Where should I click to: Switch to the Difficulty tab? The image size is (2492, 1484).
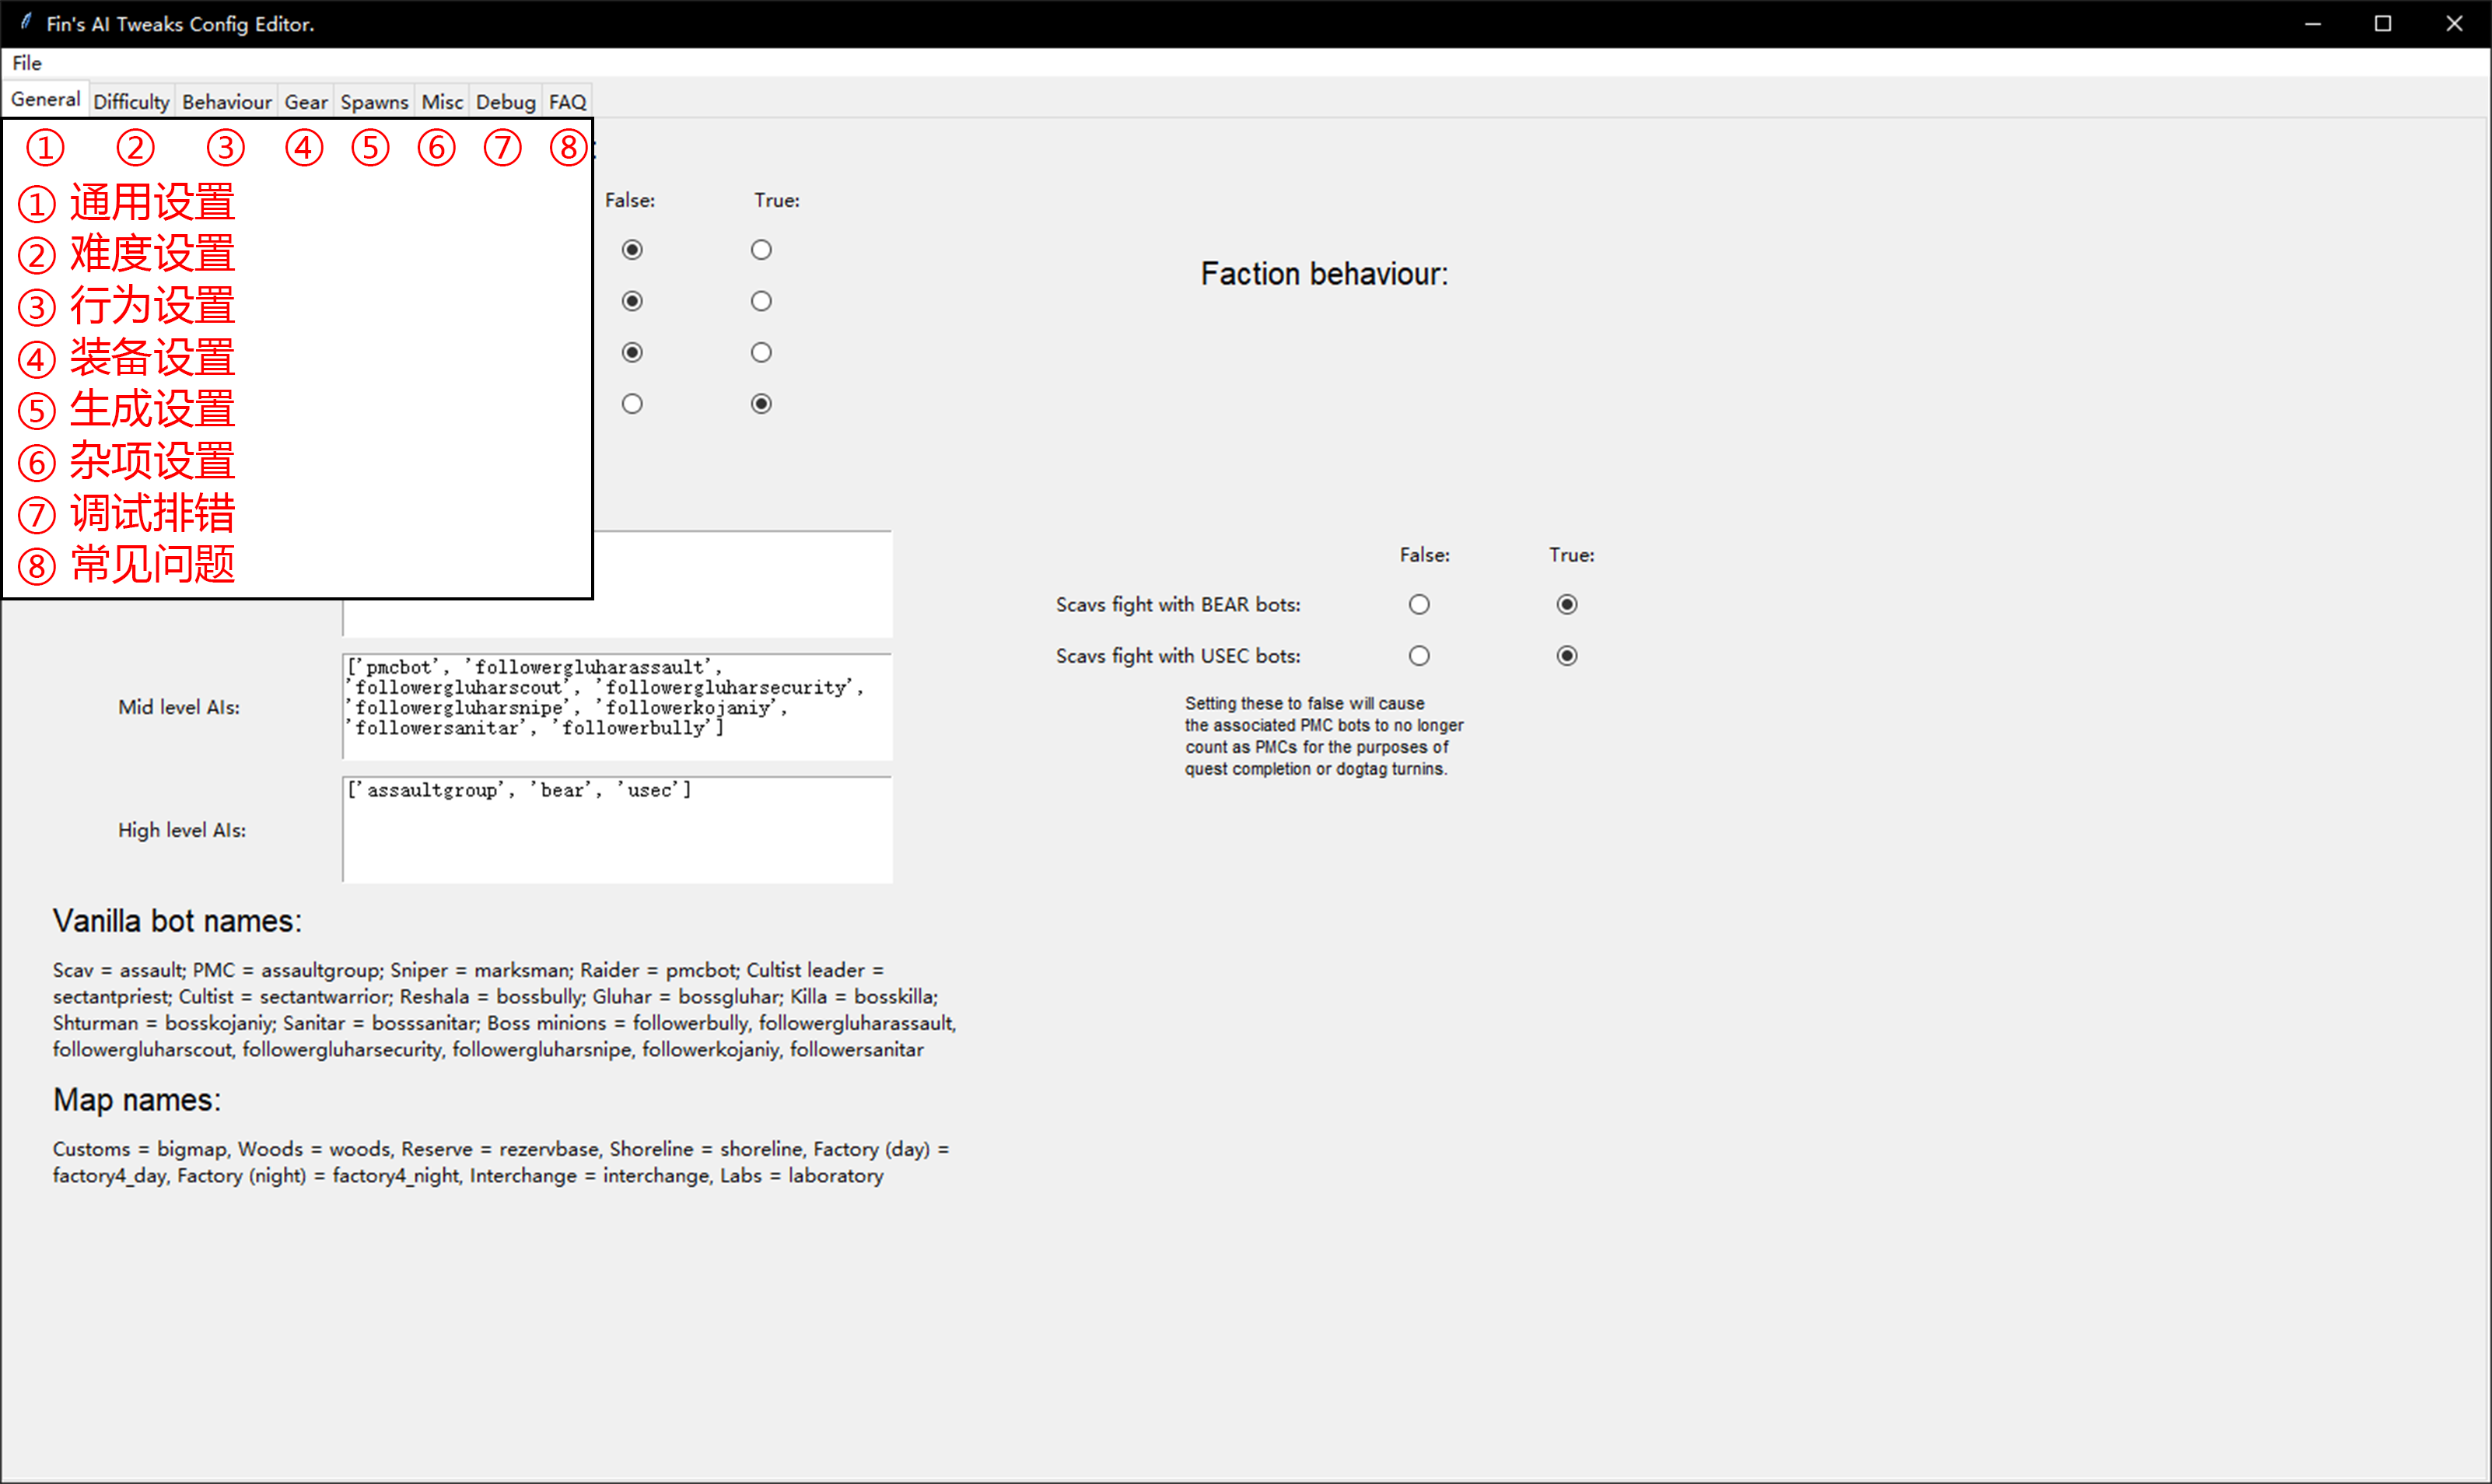pos(131,102)
